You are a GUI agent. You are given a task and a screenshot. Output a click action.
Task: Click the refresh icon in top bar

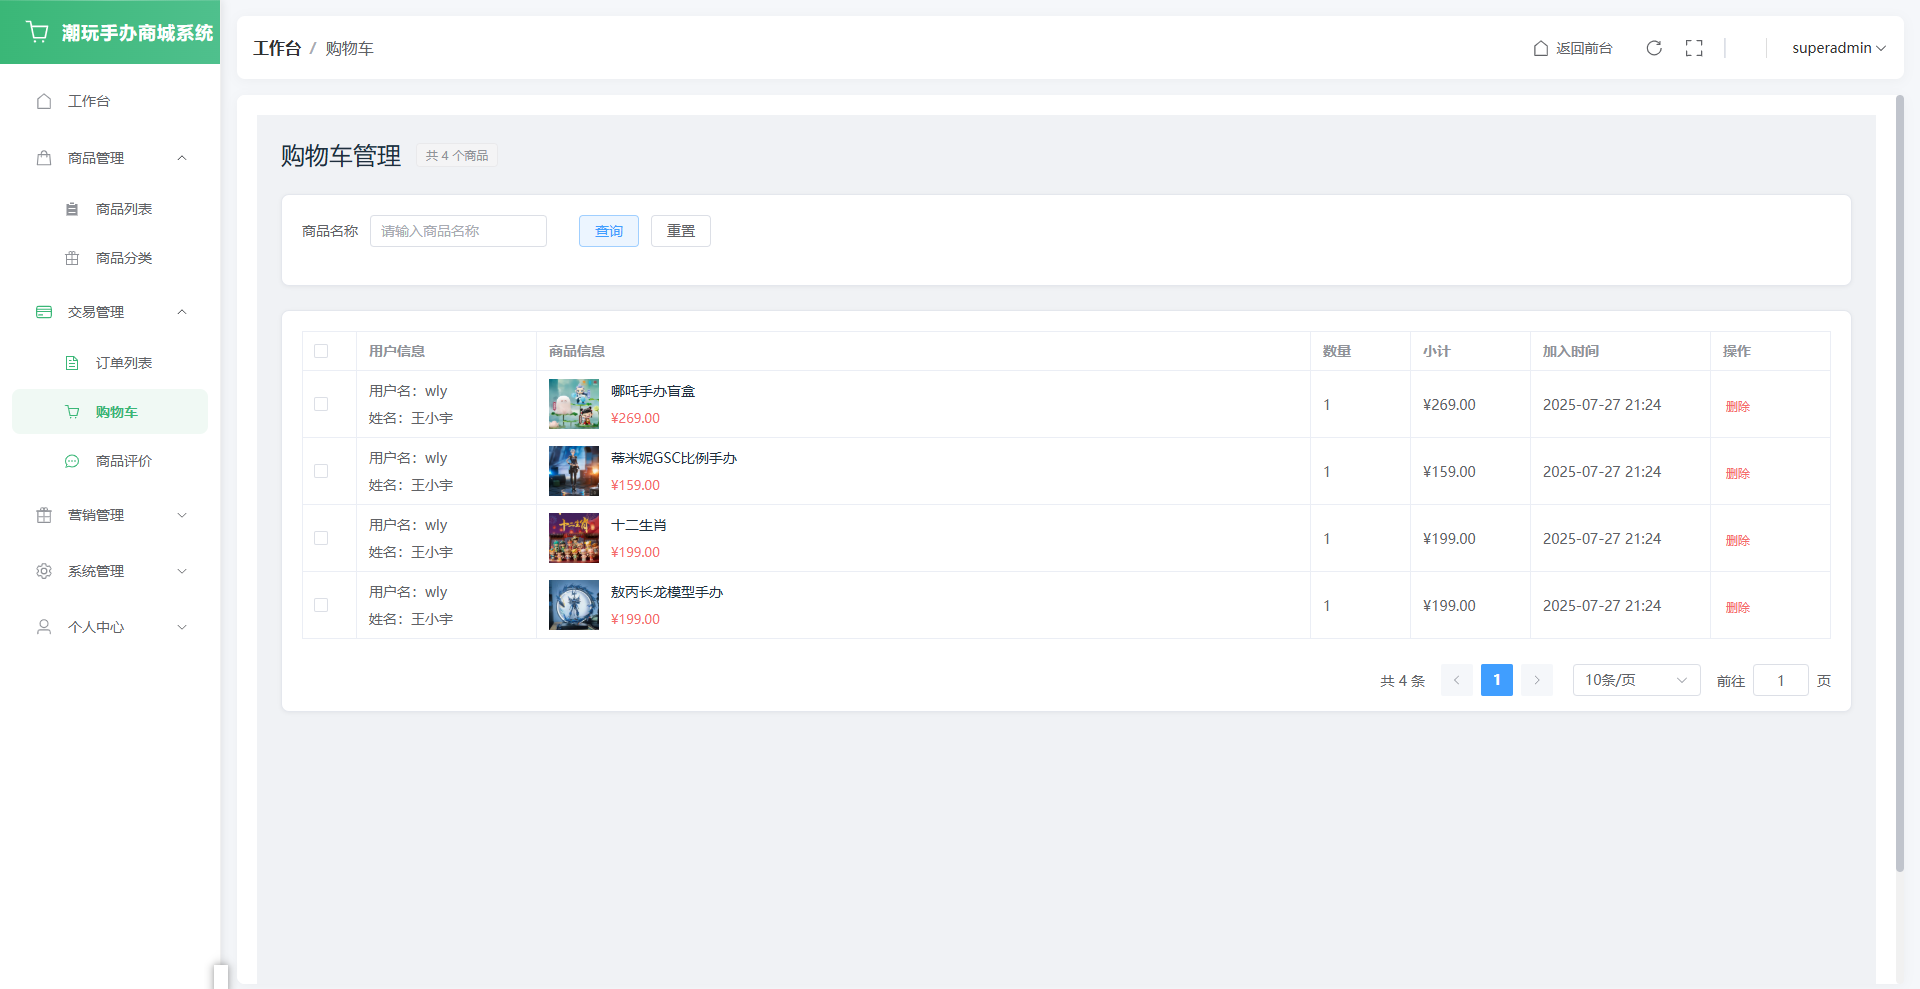(x=1654, y=48)
